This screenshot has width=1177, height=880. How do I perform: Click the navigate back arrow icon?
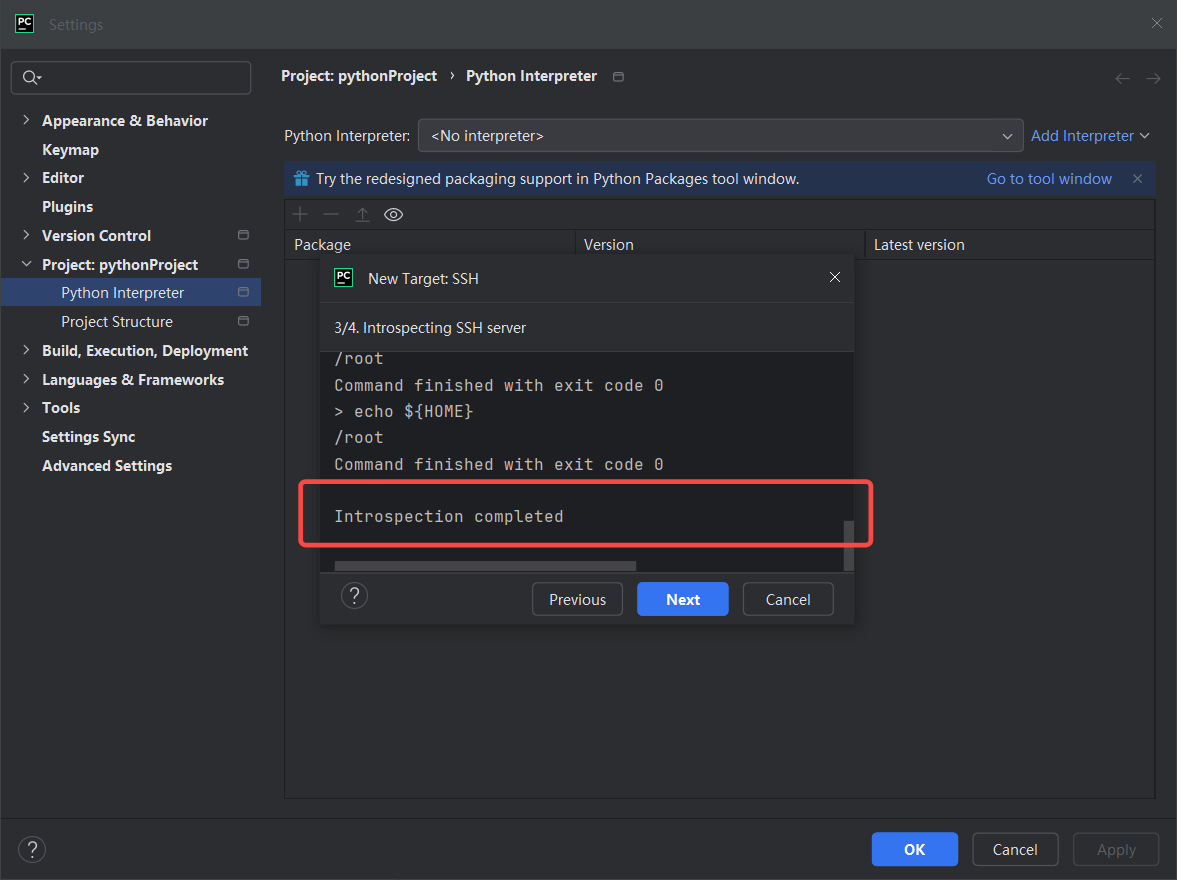coord(1122,78)
